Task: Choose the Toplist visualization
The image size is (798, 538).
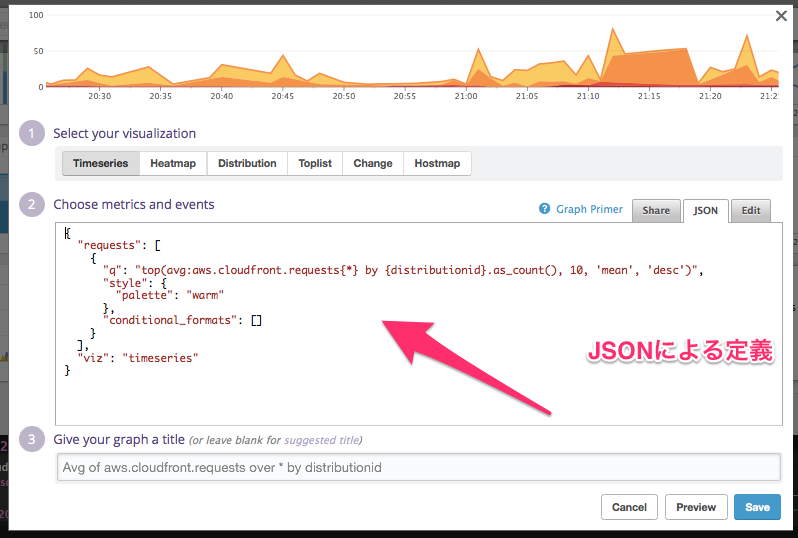Action: [315, 163]
